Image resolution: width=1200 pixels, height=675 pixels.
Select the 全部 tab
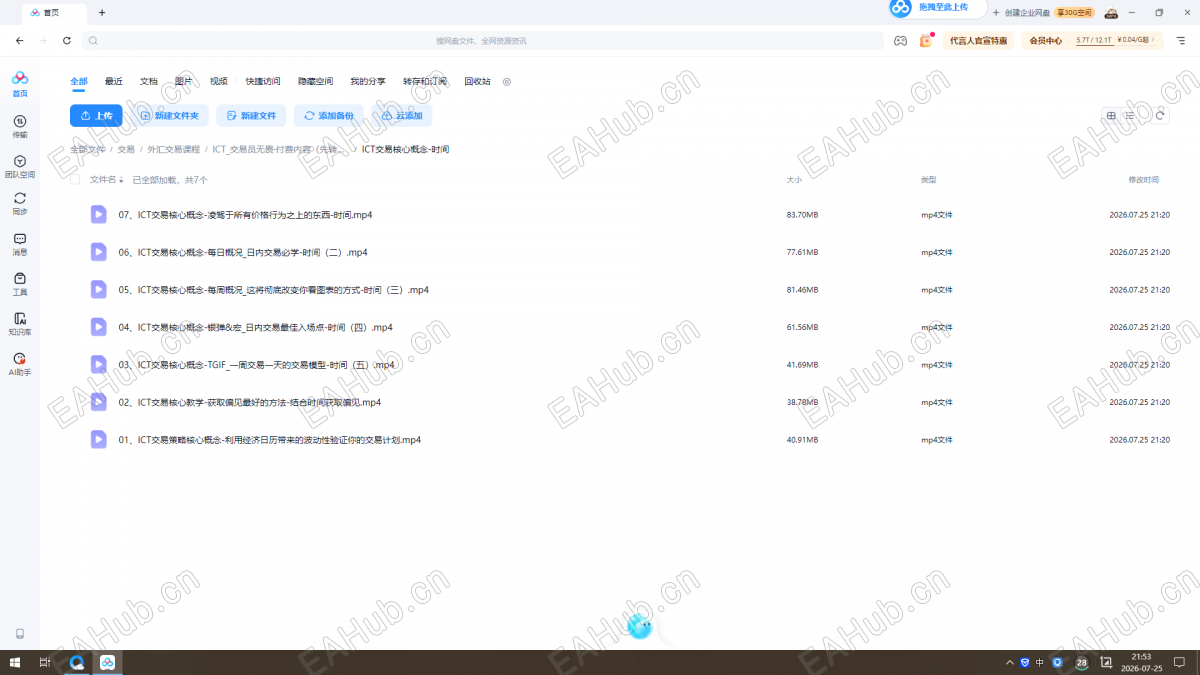(x=79, y=81)
